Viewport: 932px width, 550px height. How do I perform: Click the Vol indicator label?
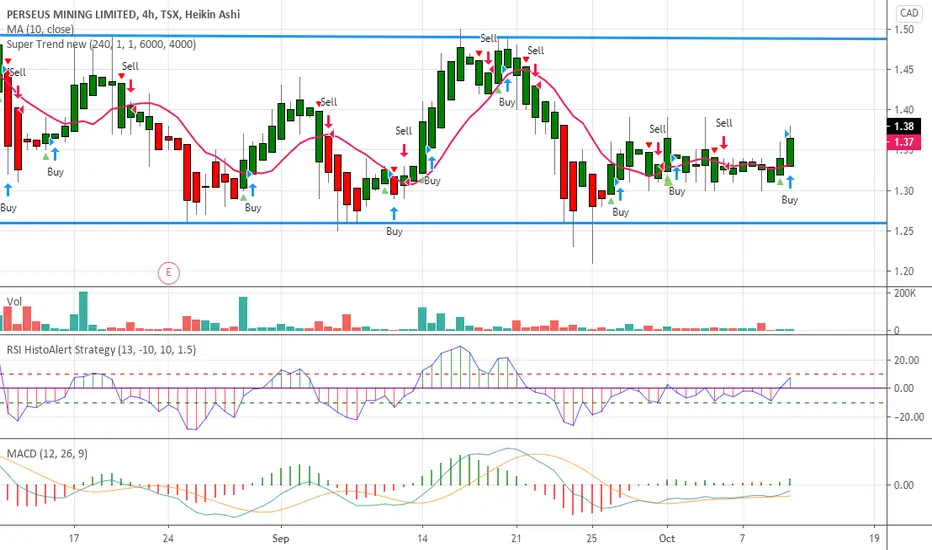click(x=14, y=301)
